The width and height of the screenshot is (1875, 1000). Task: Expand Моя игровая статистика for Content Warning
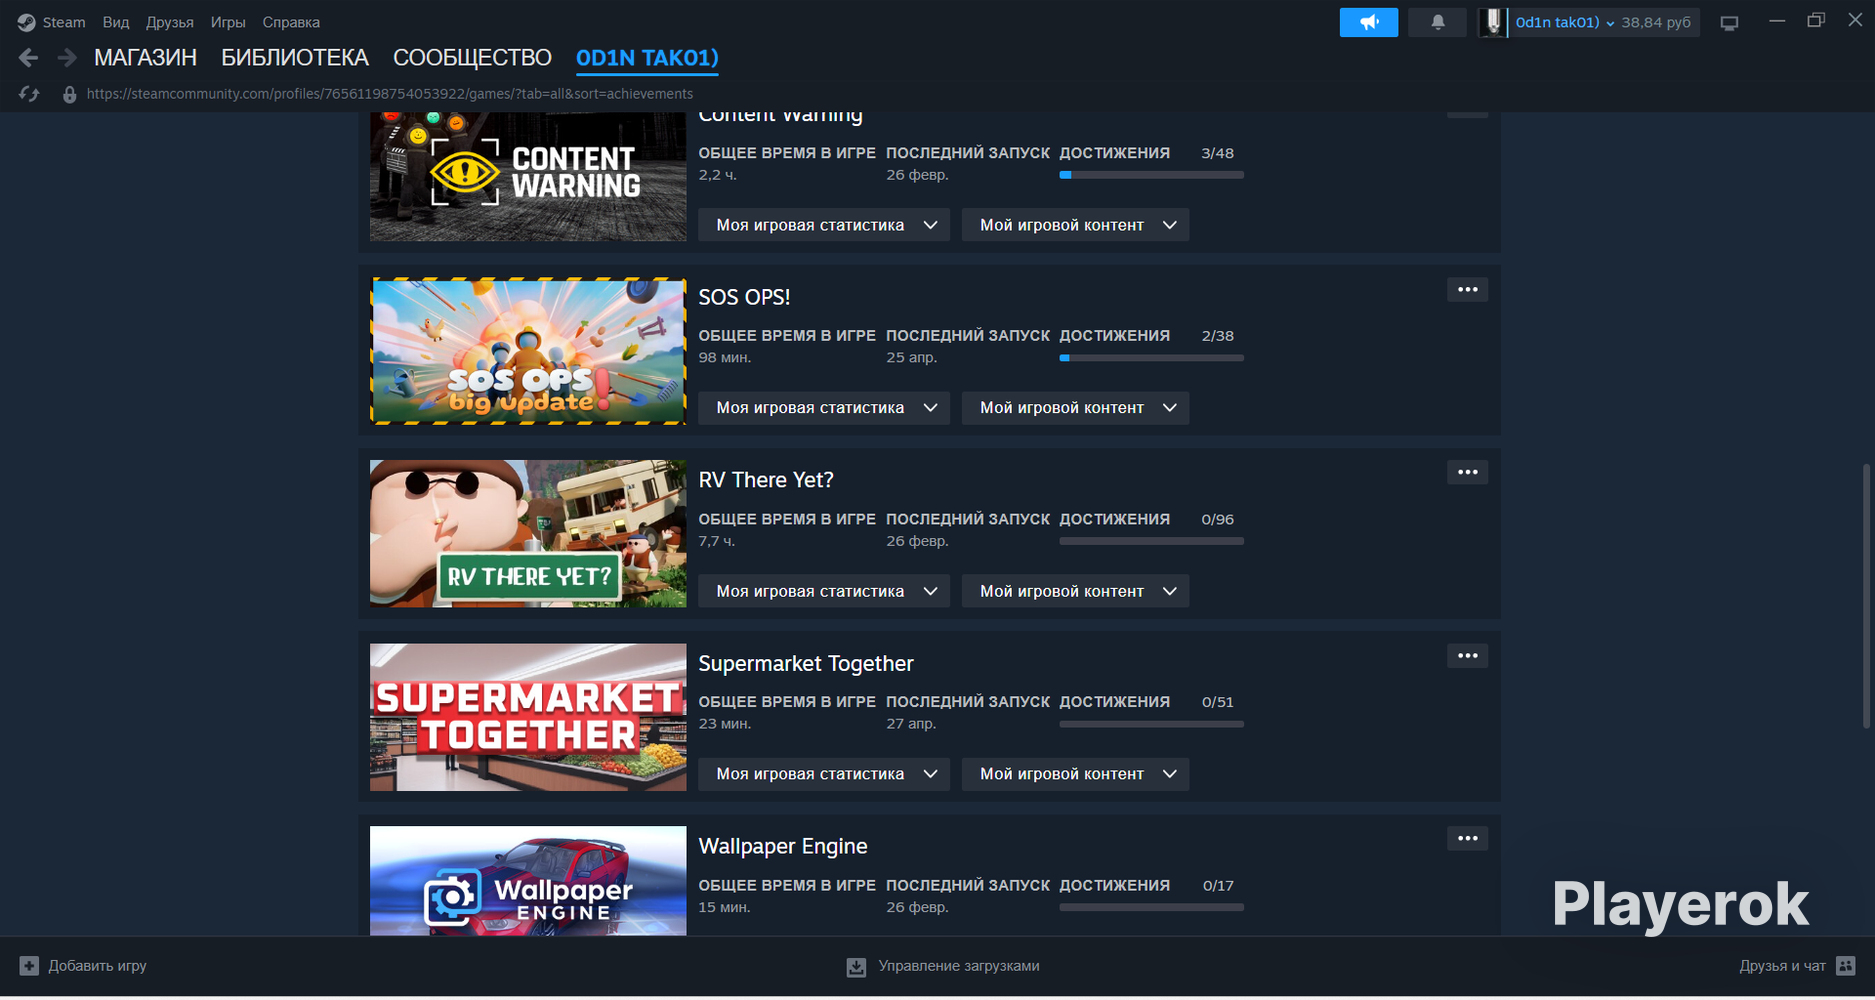(824, 225)
